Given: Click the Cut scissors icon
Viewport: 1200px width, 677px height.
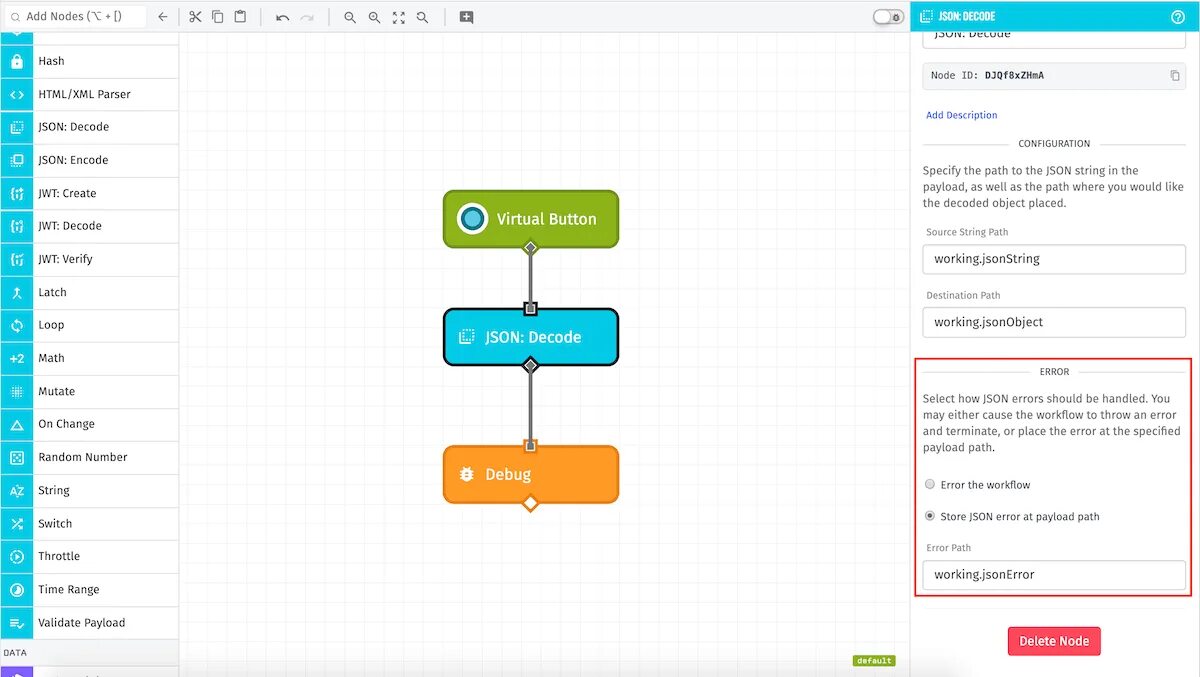Looking at the screenshot, I should click(195, 17).
